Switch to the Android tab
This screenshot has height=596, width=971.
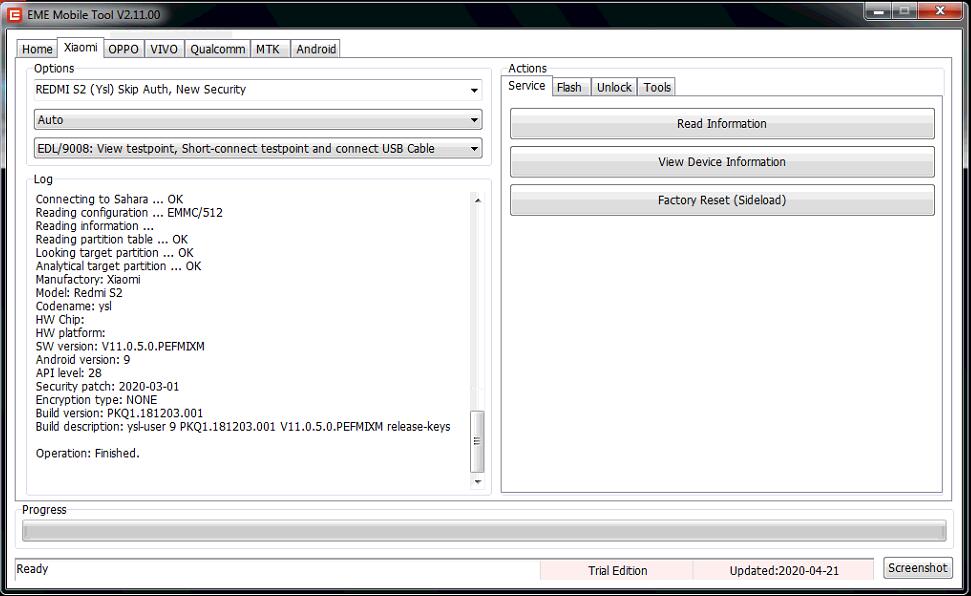tap(316, 49)
